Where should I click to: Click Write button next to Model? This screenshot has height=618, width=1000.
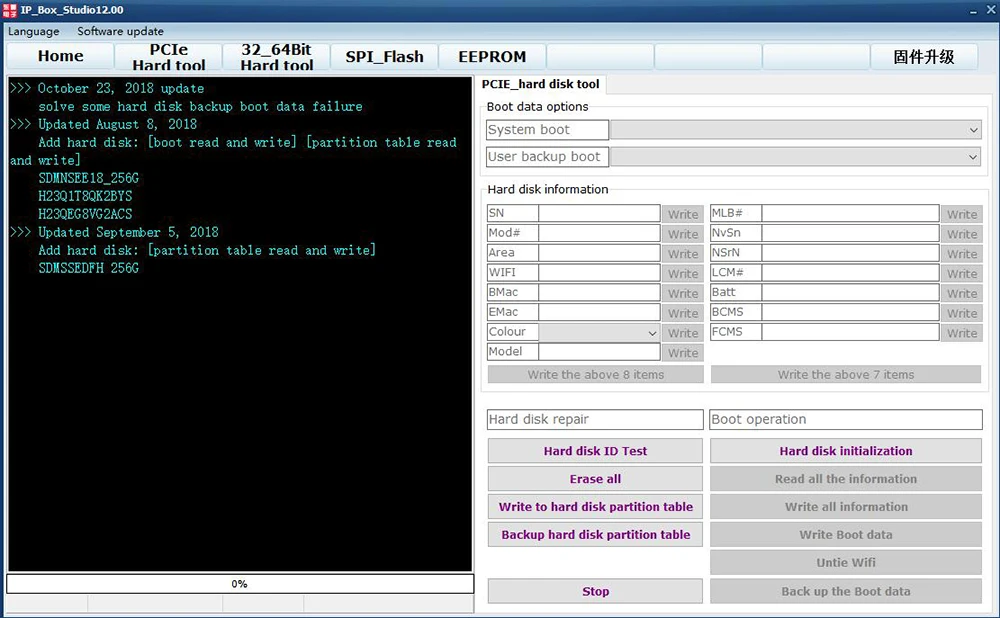pyautogui.click(x=683, y=353)
